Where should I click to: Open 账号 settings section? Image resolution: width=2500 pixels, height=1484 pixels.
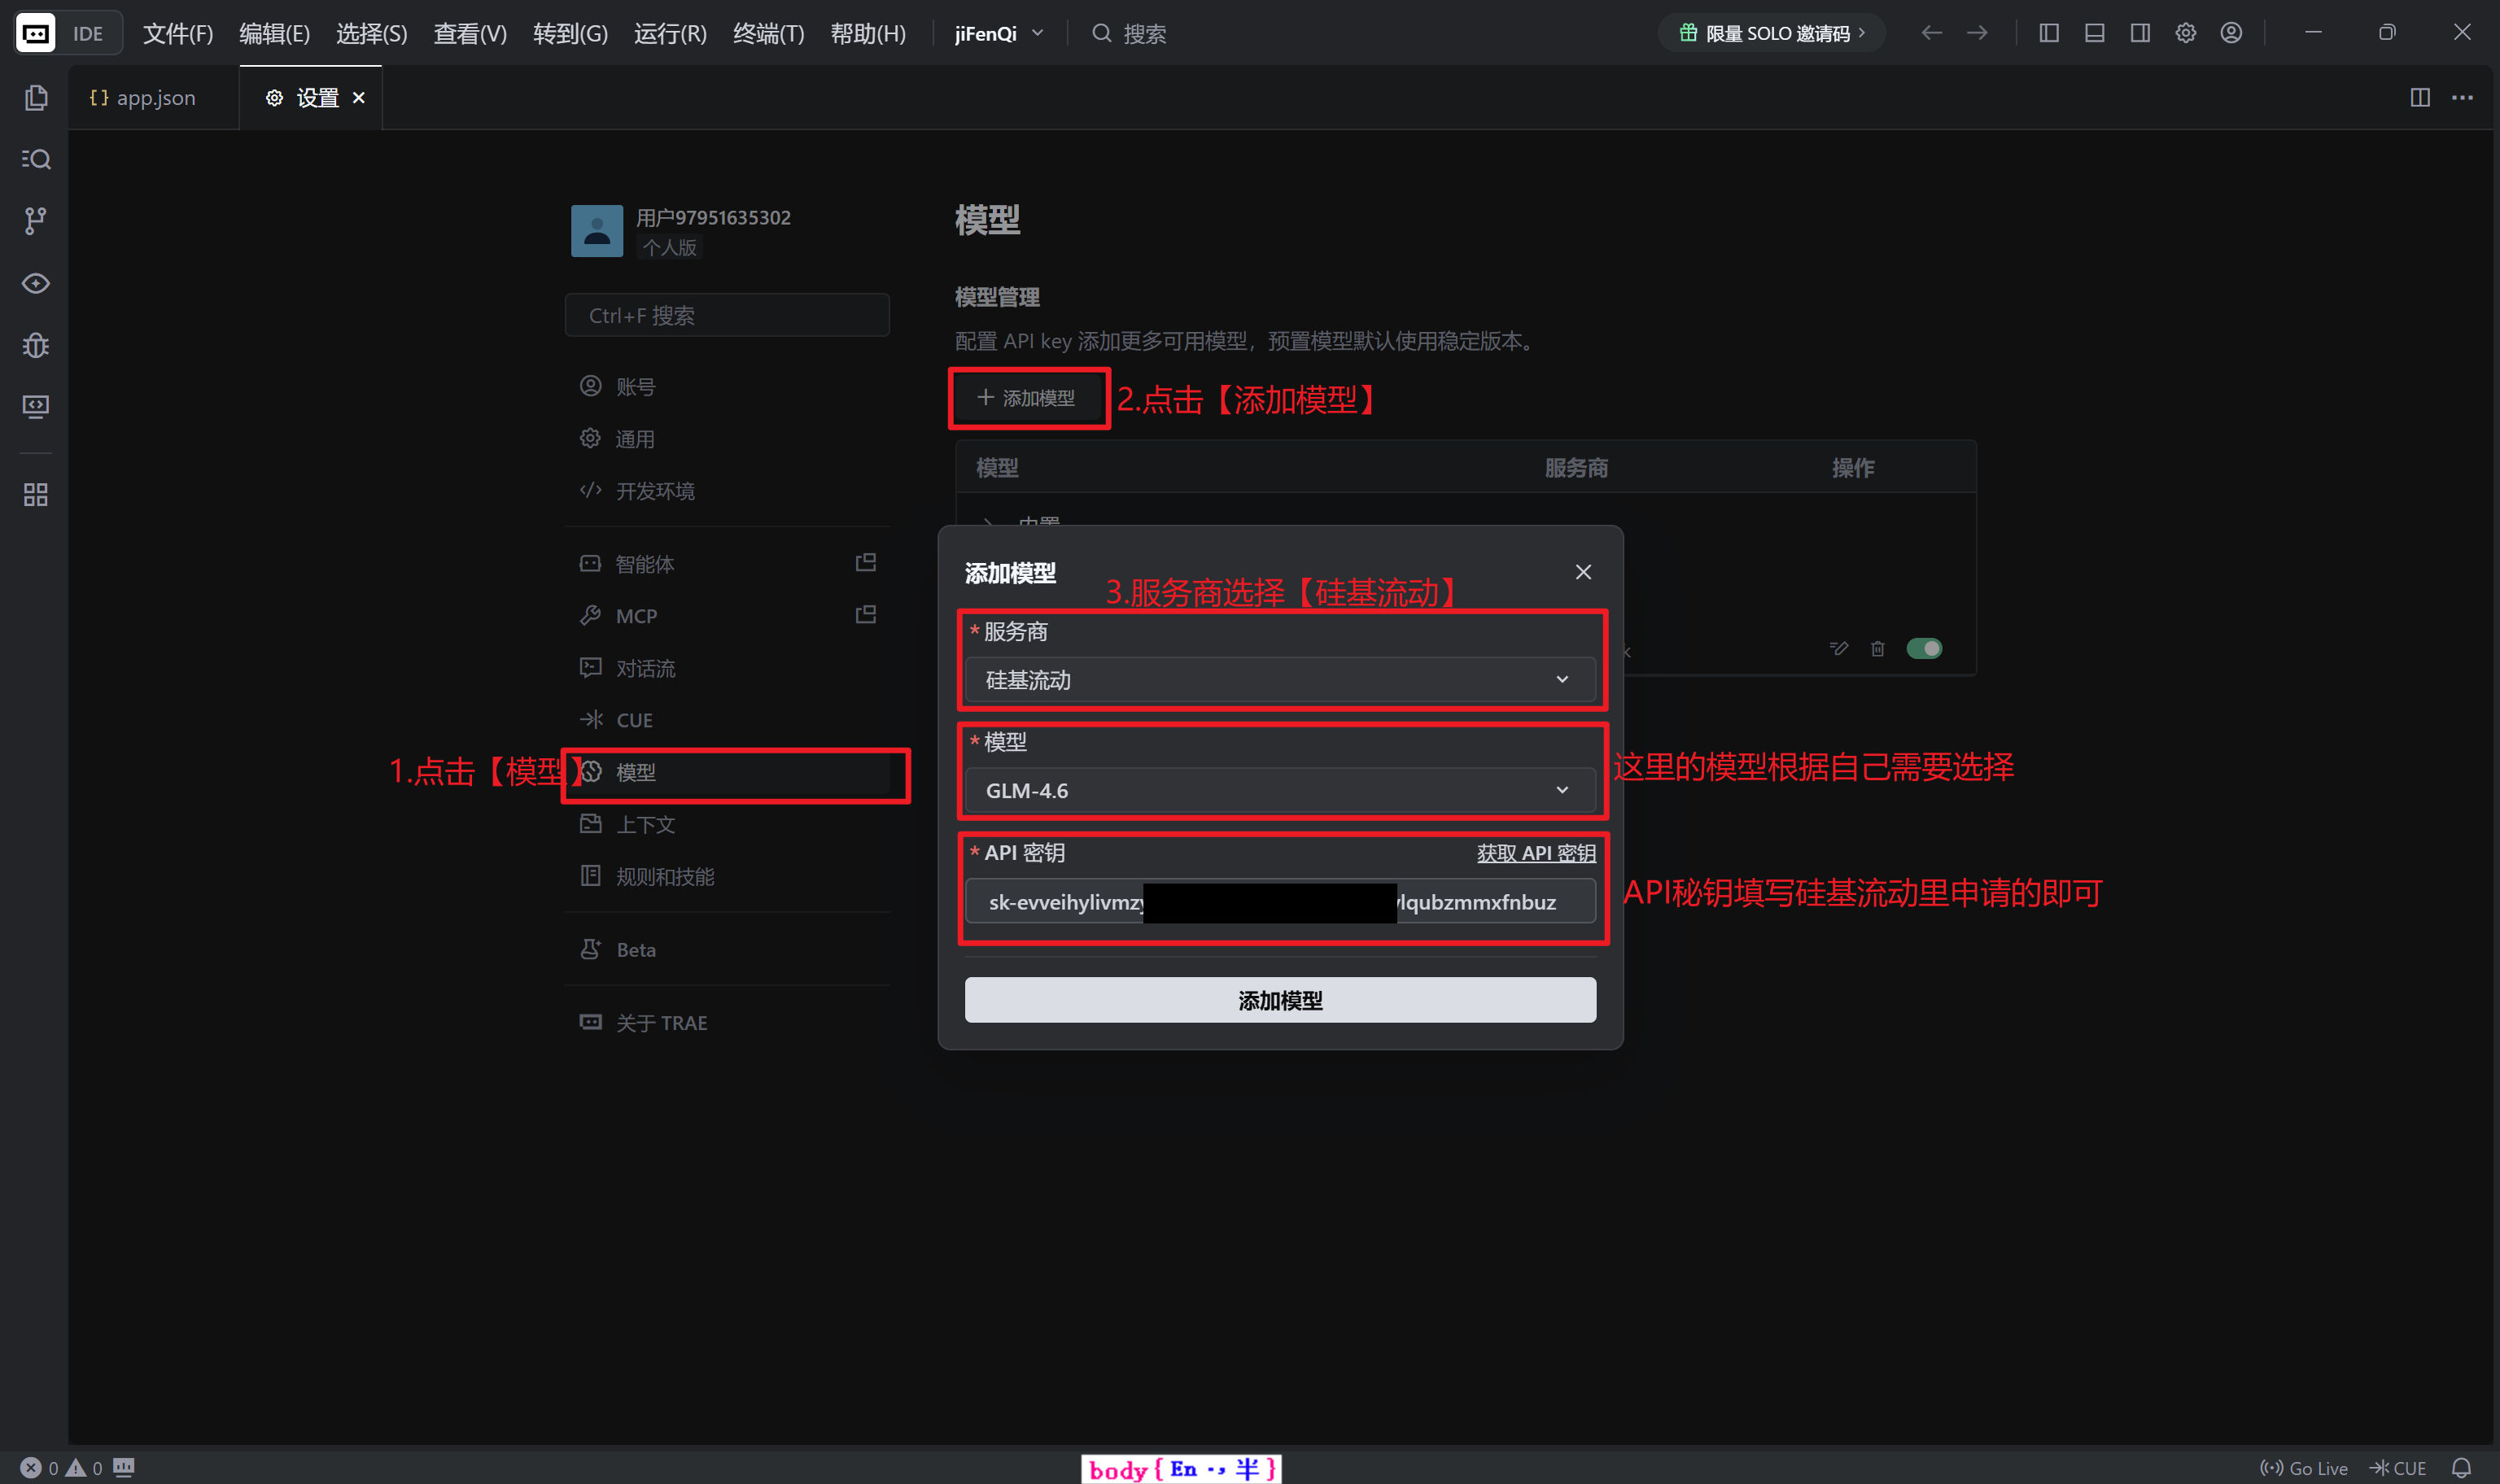[x=727, y=386]
